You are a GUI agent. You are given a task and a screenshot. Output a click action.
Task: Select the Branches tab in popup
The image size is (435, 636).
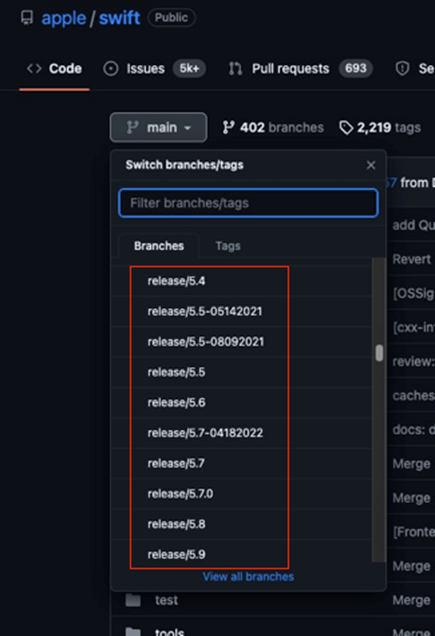click(159, 246)
